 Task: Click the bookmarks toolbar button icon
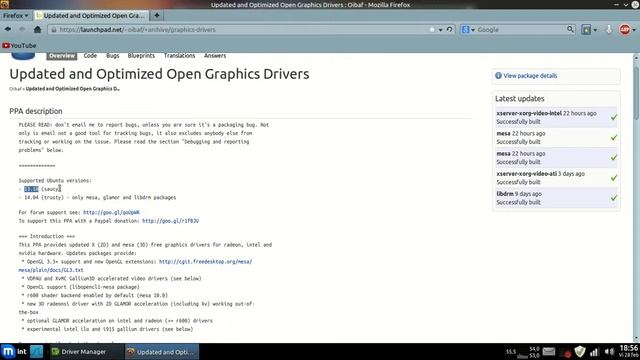point(586,29)
